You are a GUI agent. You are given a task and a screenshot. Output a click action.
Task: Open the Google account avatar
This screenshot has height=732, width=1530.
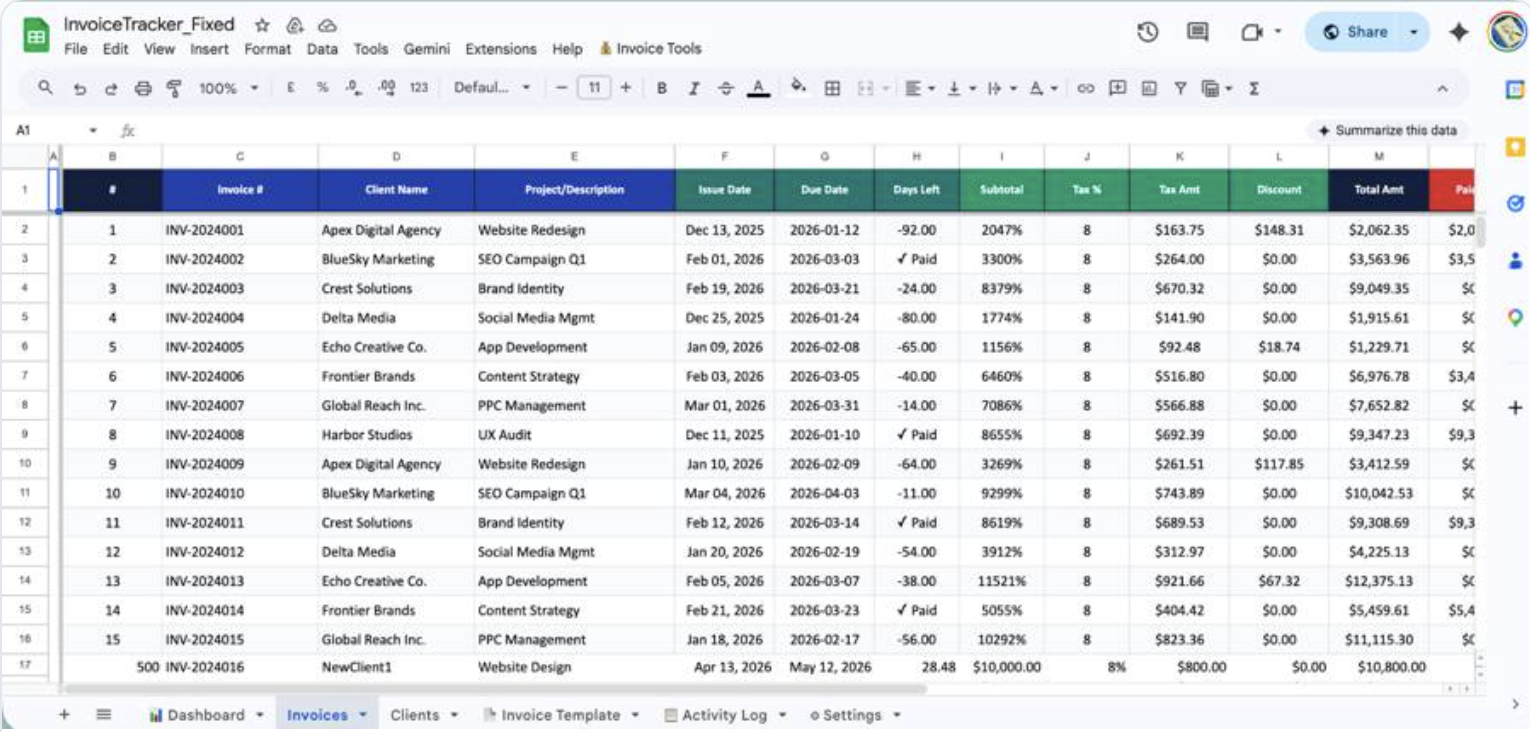[1506, 32]
